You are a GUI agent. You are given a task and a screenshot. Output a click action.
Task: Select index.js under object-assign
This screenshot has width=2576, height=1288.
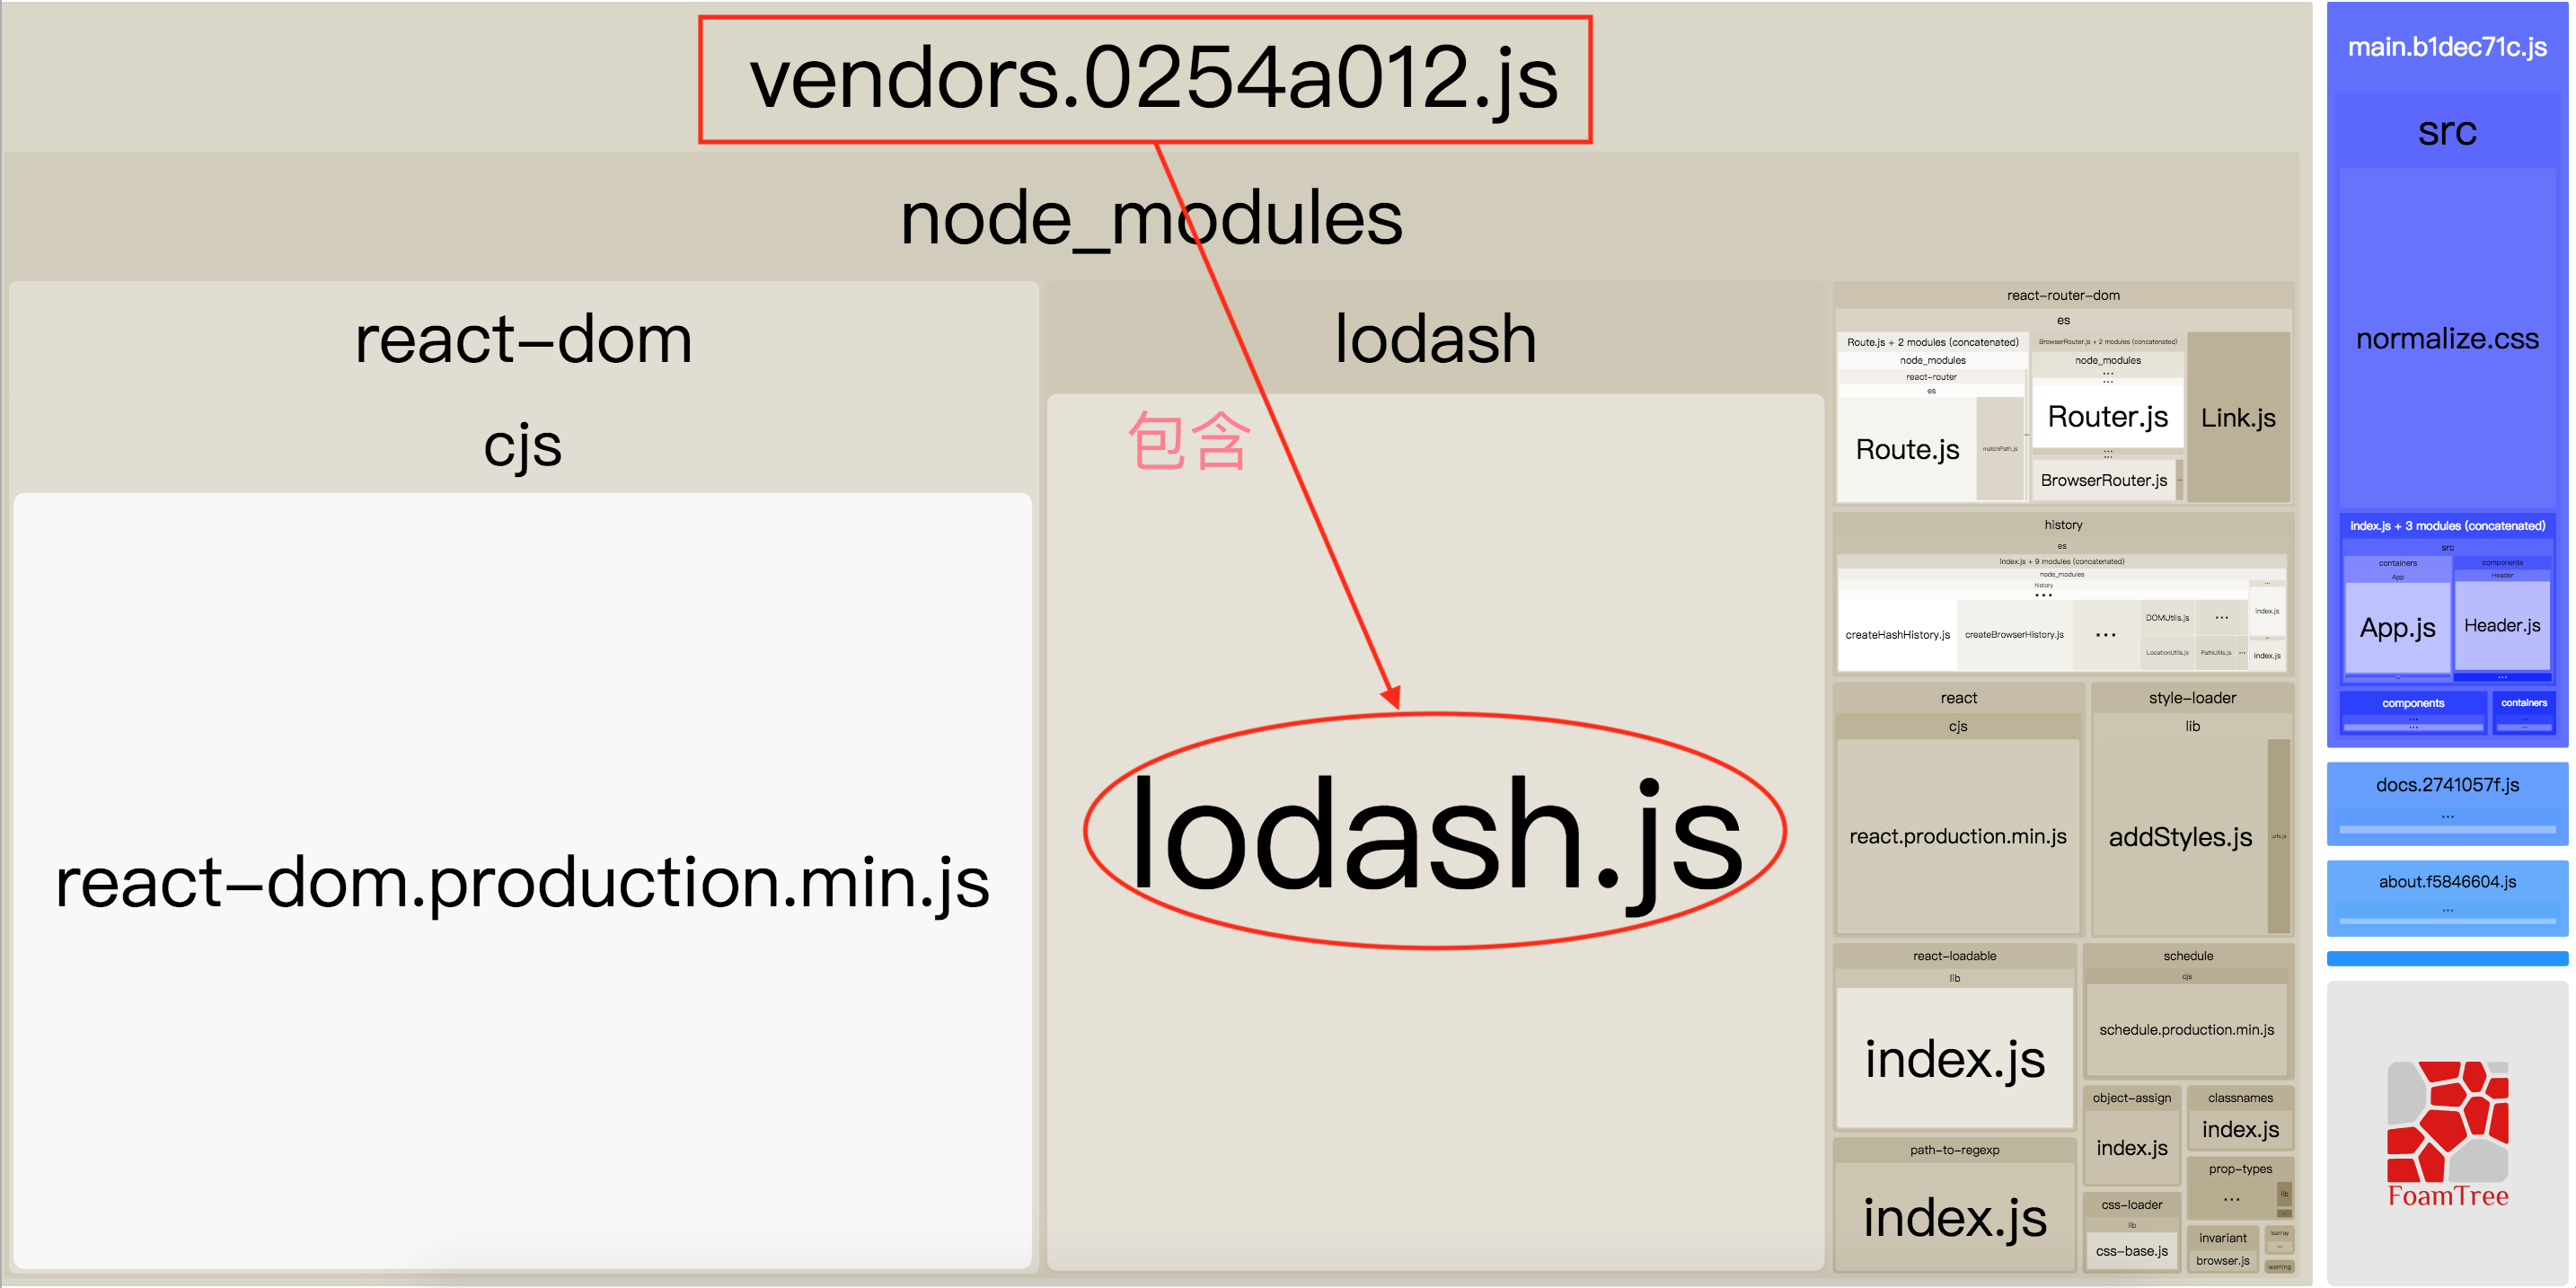click(x=2132, y=1148)
